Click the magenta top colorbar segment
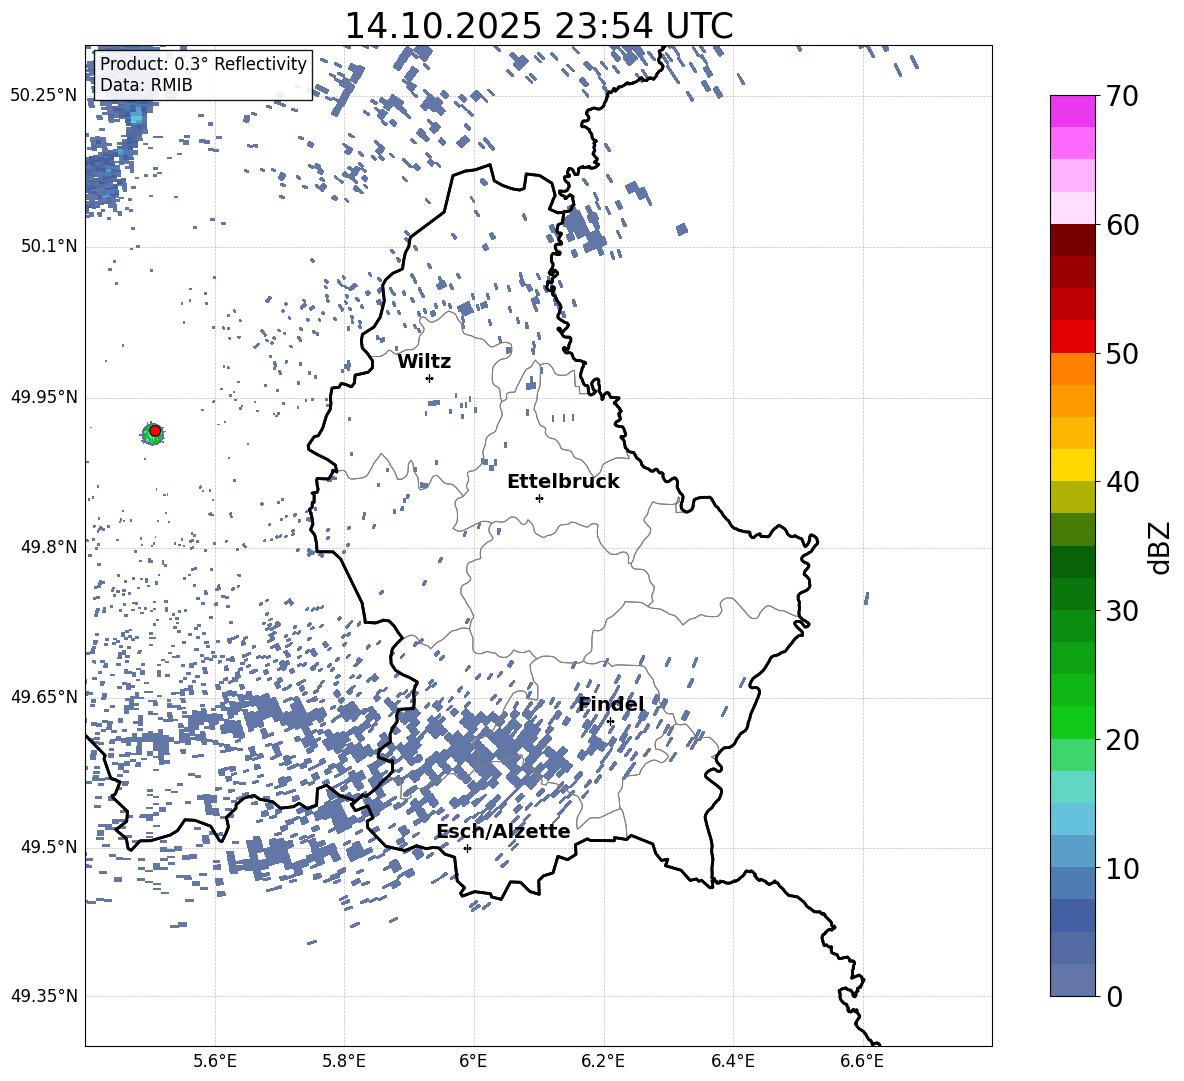The width and height of the screenshot is (1184, 1081). pyautogui.click(x=1072, y=111)
